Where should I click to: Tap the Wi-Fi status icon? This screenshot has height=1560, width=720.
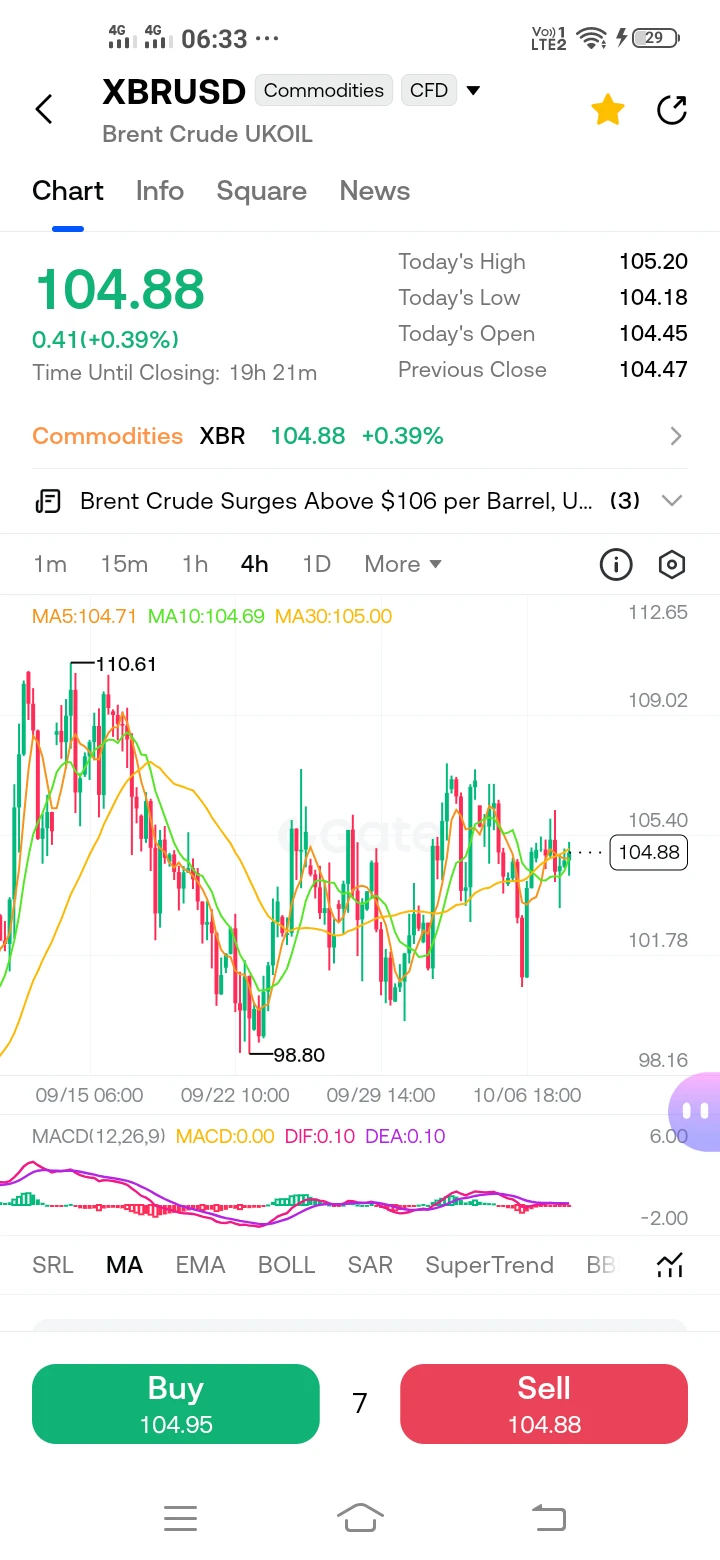(592, 38)
